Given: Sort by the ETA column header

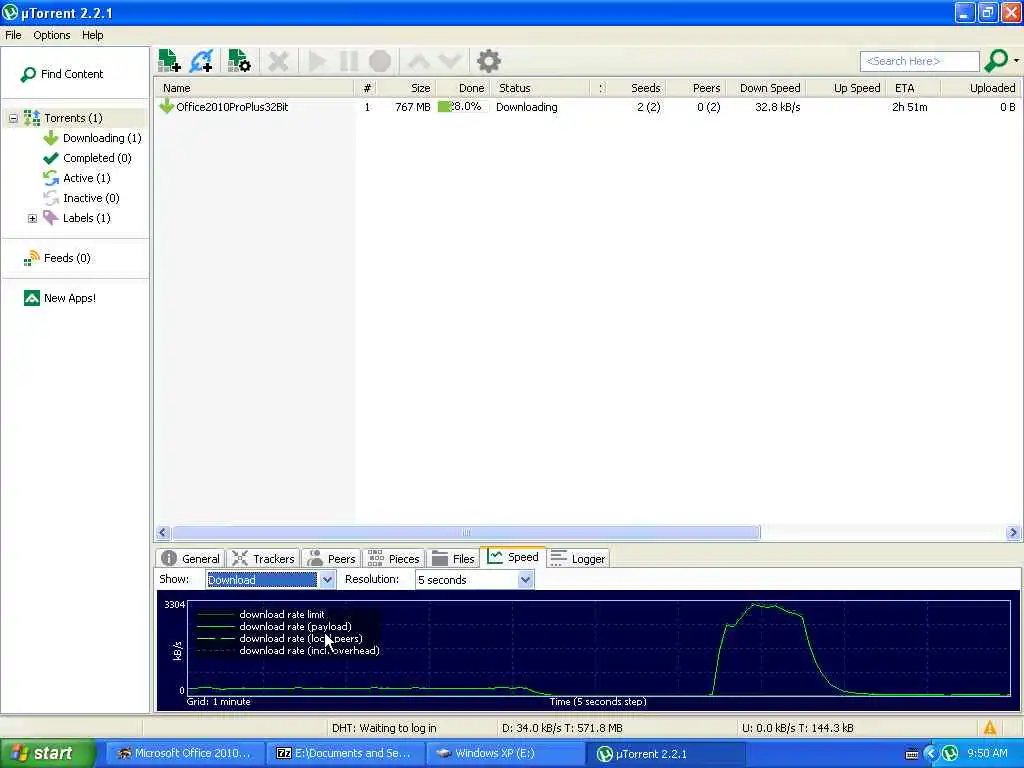Looking at the screenshot, I should (914, 88).
